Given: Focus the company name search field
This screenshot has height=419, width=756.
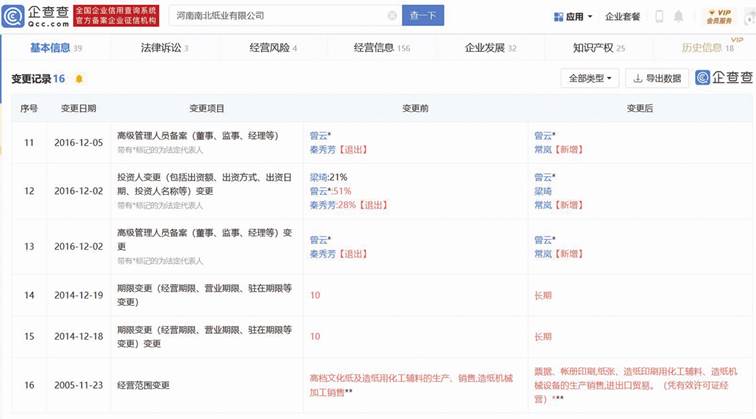Looking at the screenshot, I should [x=280, y=16].
